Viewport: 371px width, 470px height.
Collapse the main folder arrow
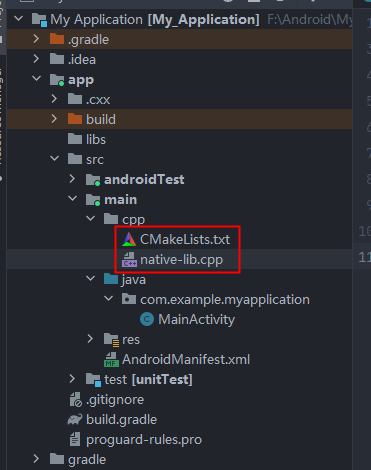coord(73,199)
